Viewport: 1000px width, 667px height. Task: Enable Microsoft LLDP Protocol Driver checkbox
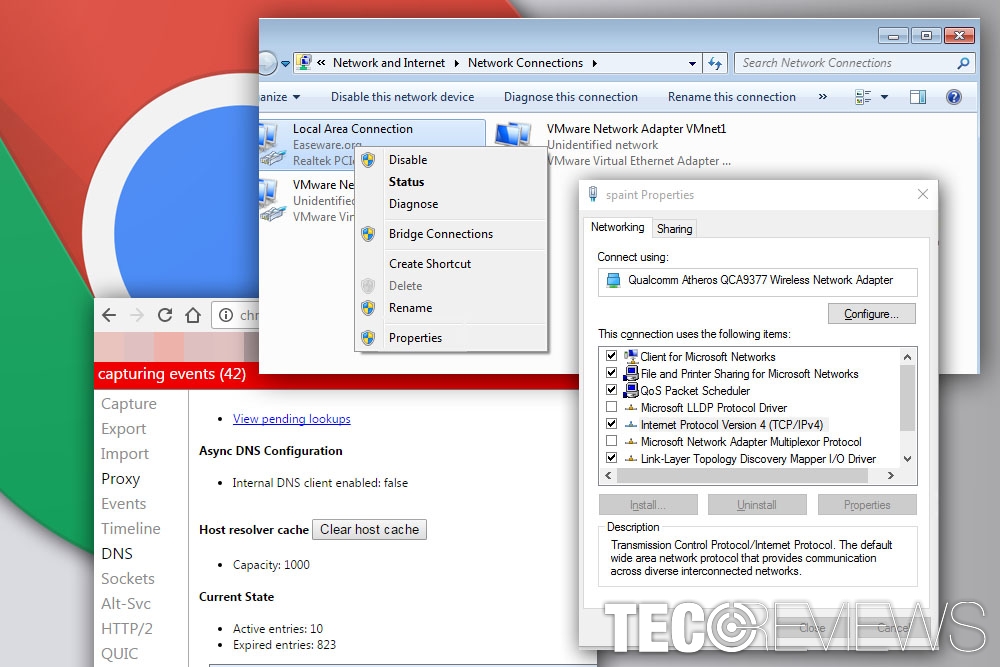coord(612,407)
